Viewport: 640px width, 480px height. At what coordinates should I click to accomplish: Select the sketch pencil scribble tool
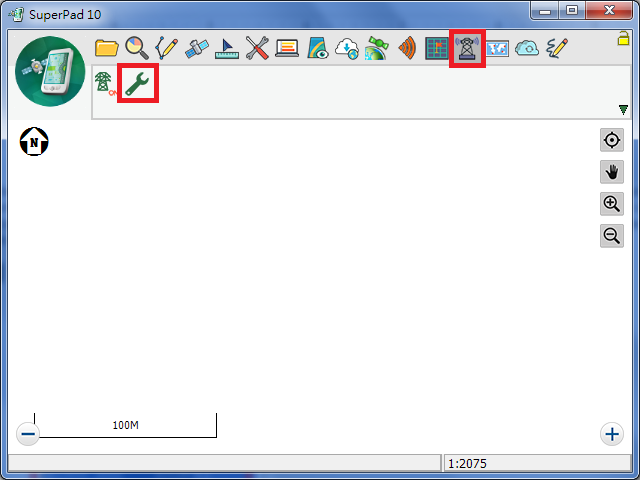coord(557,49)
